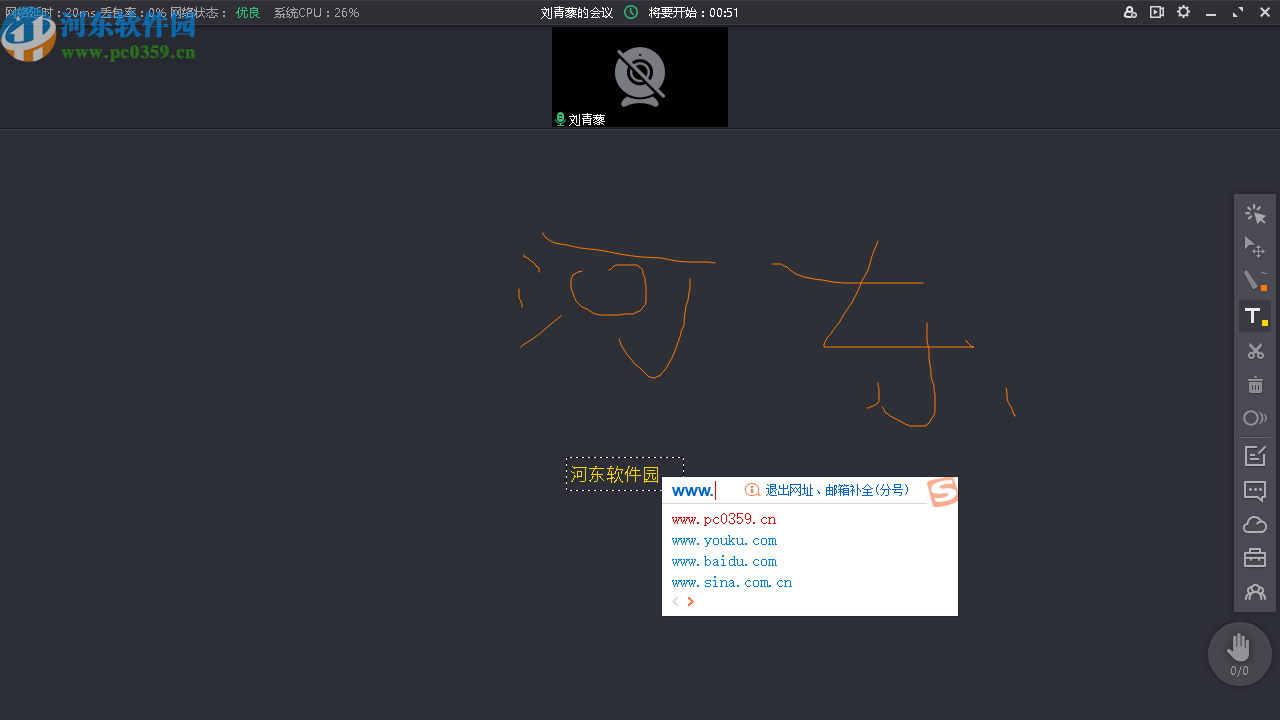Screen dimensions: 1280x720
Task: Select the laser pointer tool
Action: point(1255,213)
